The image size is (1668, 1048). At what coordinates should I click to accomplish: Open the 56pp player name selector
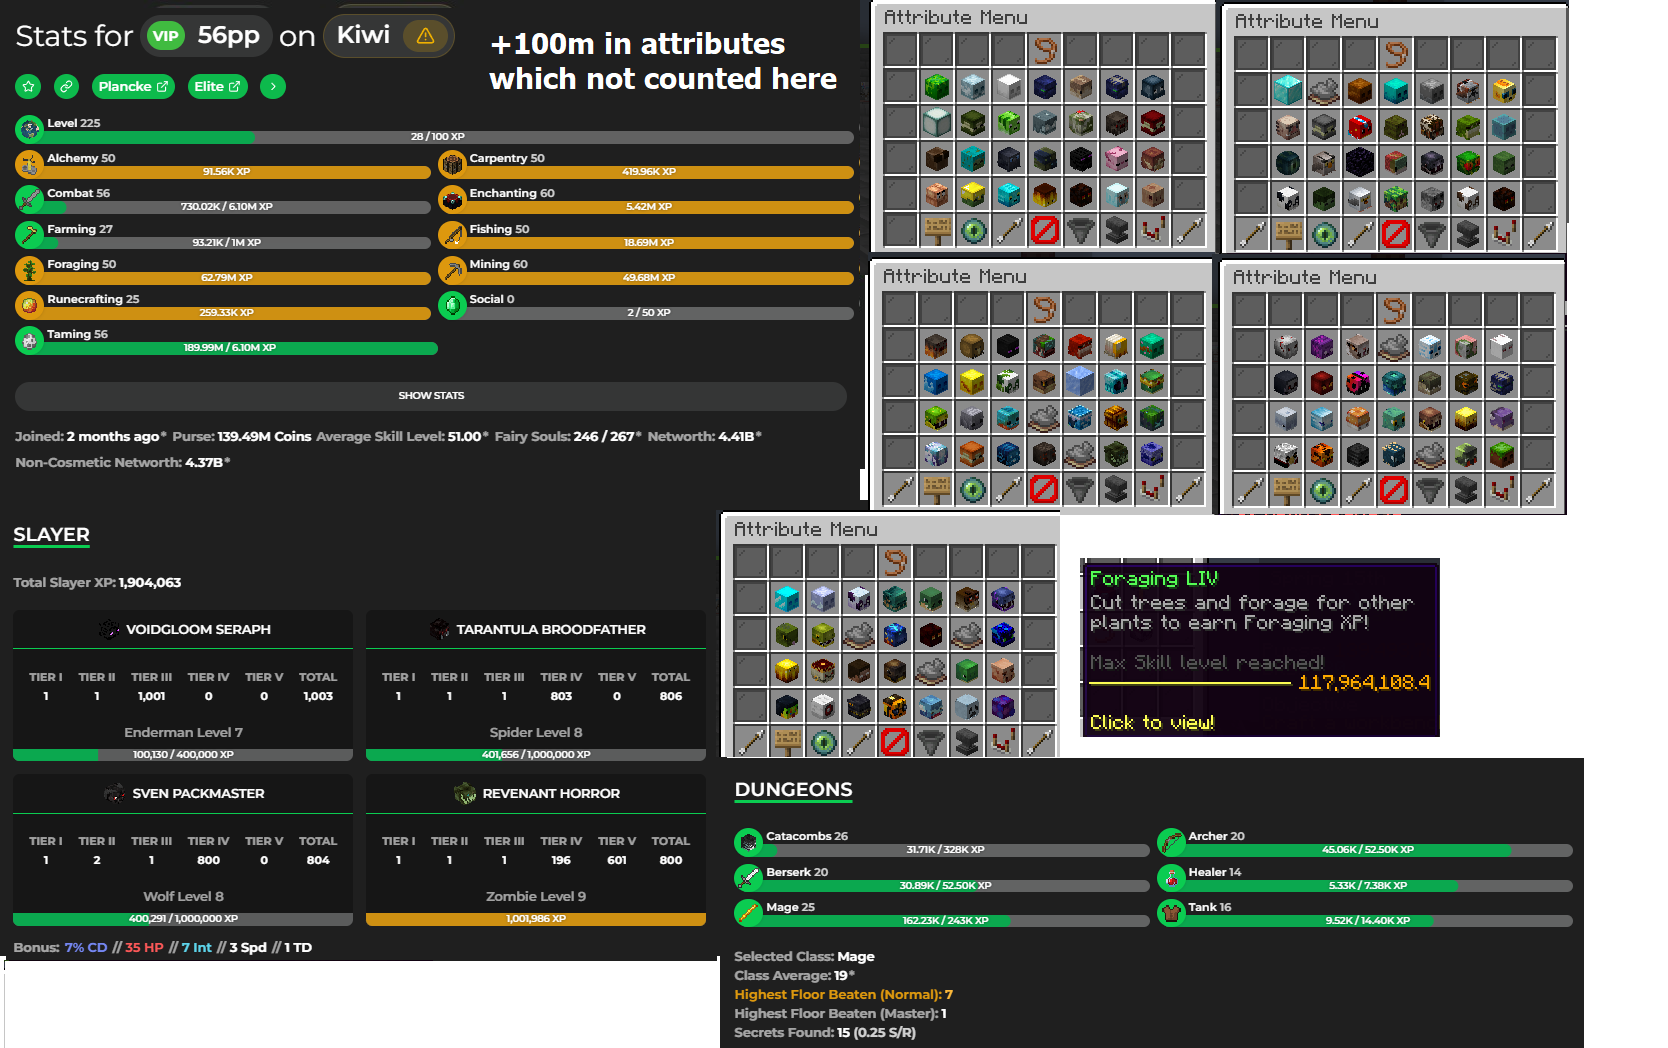coord(227,36)
